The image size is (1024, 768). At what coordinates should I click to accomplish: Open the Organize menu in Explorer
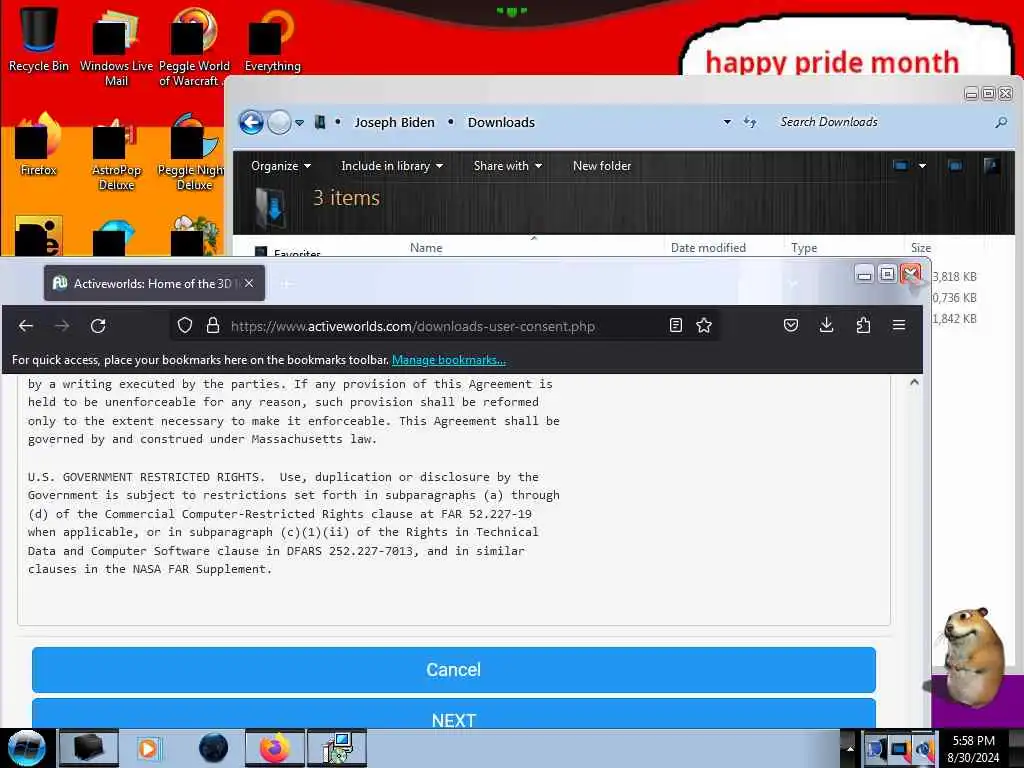coord(281,166)
